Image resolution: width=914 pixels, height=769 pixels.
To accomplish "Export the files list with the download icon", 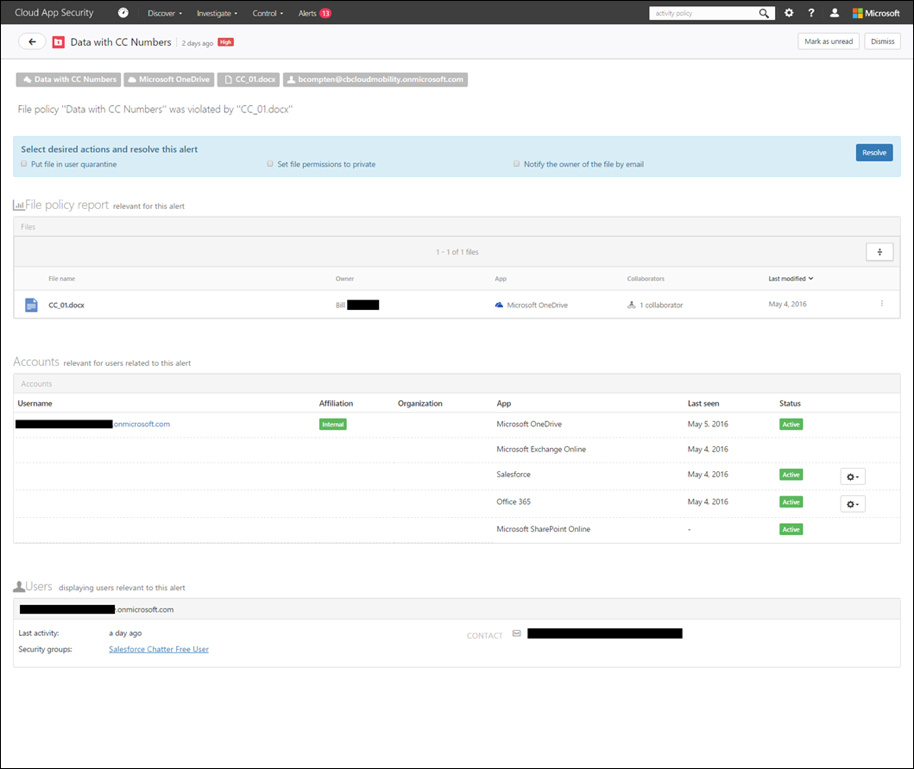I will point(880,252).
